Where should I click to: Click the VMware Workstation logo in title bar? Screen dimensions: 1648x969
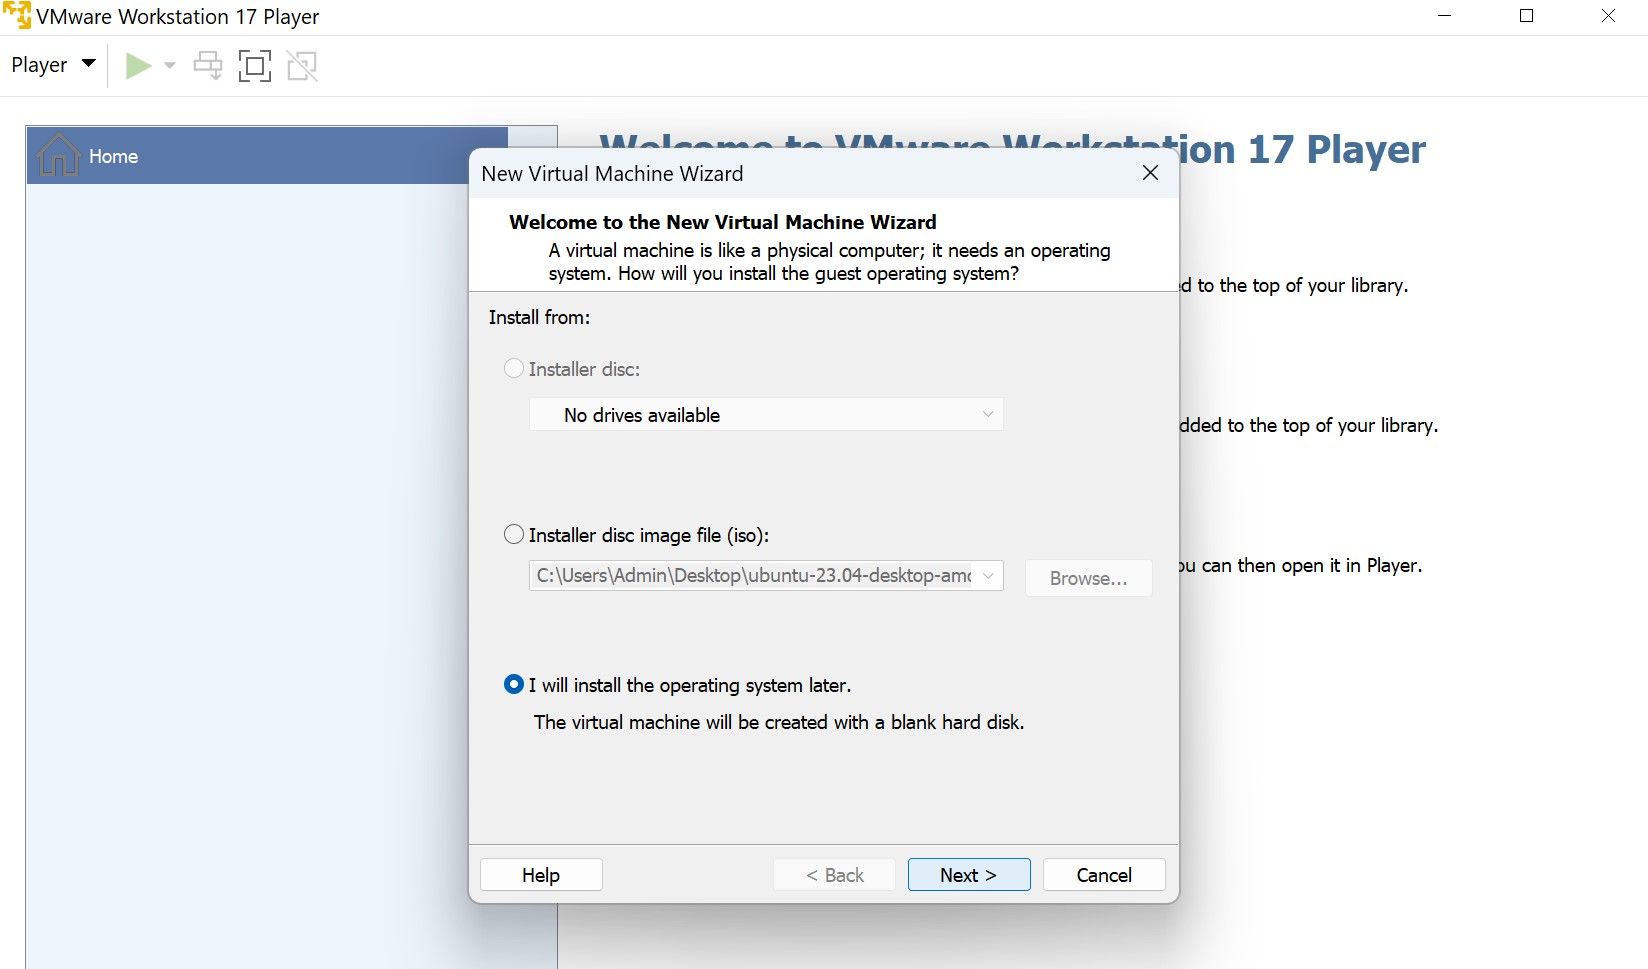tap(17, 16)
